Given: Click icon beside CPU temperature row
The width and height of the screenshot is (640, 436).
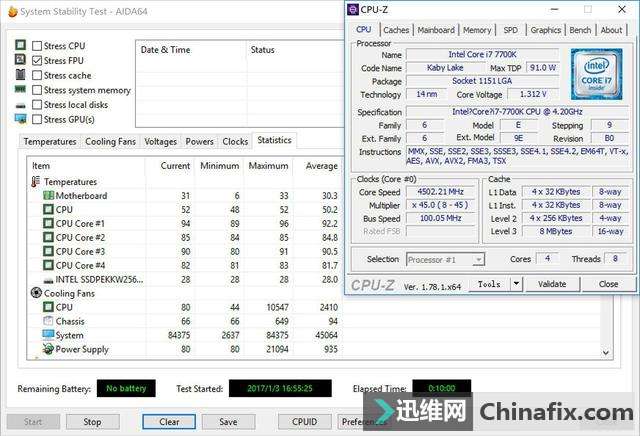Looking at the screenshot, I should [49, 209].
